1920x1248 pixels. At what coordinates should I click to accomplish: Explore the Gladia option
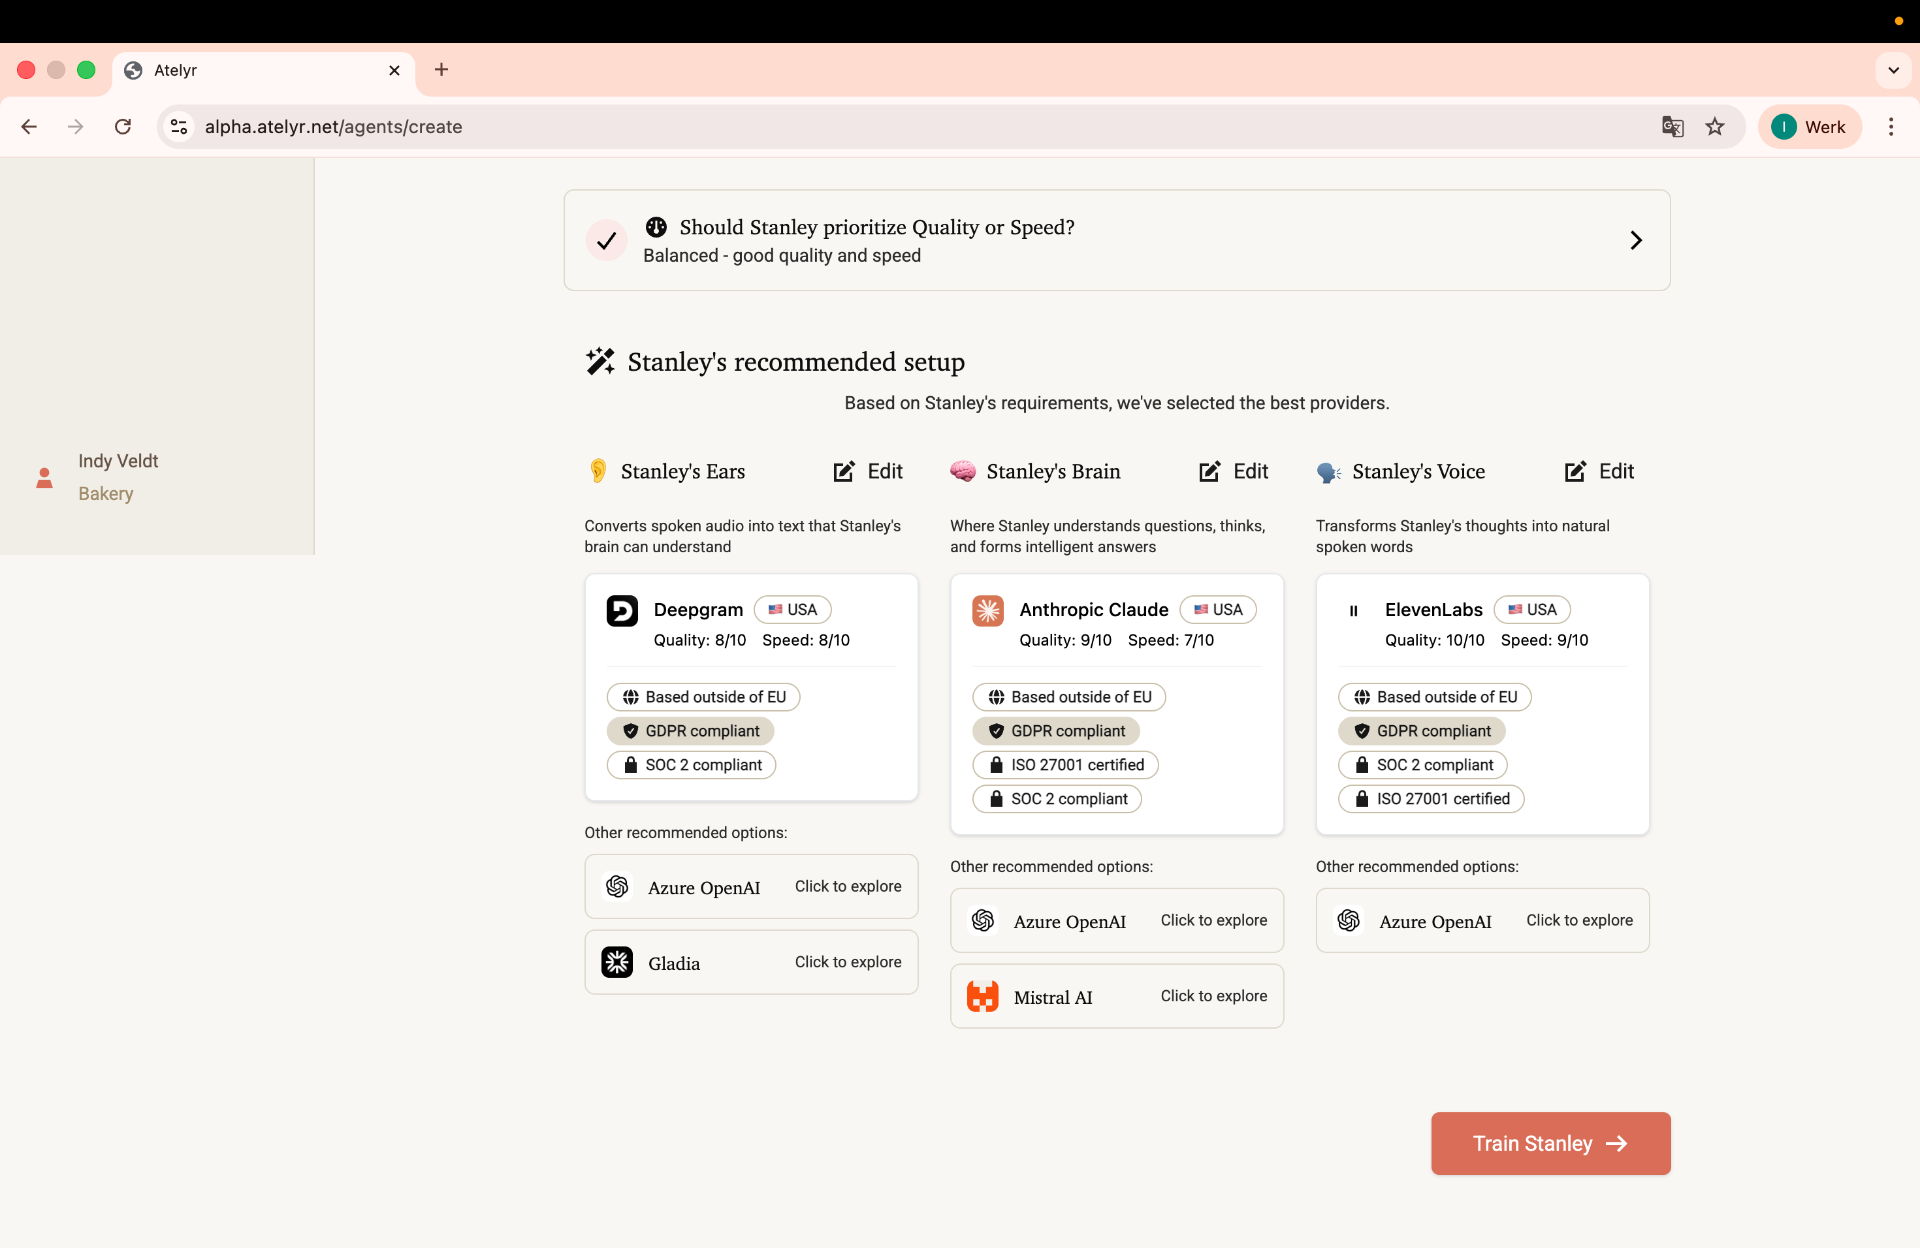tap(751, 963)
